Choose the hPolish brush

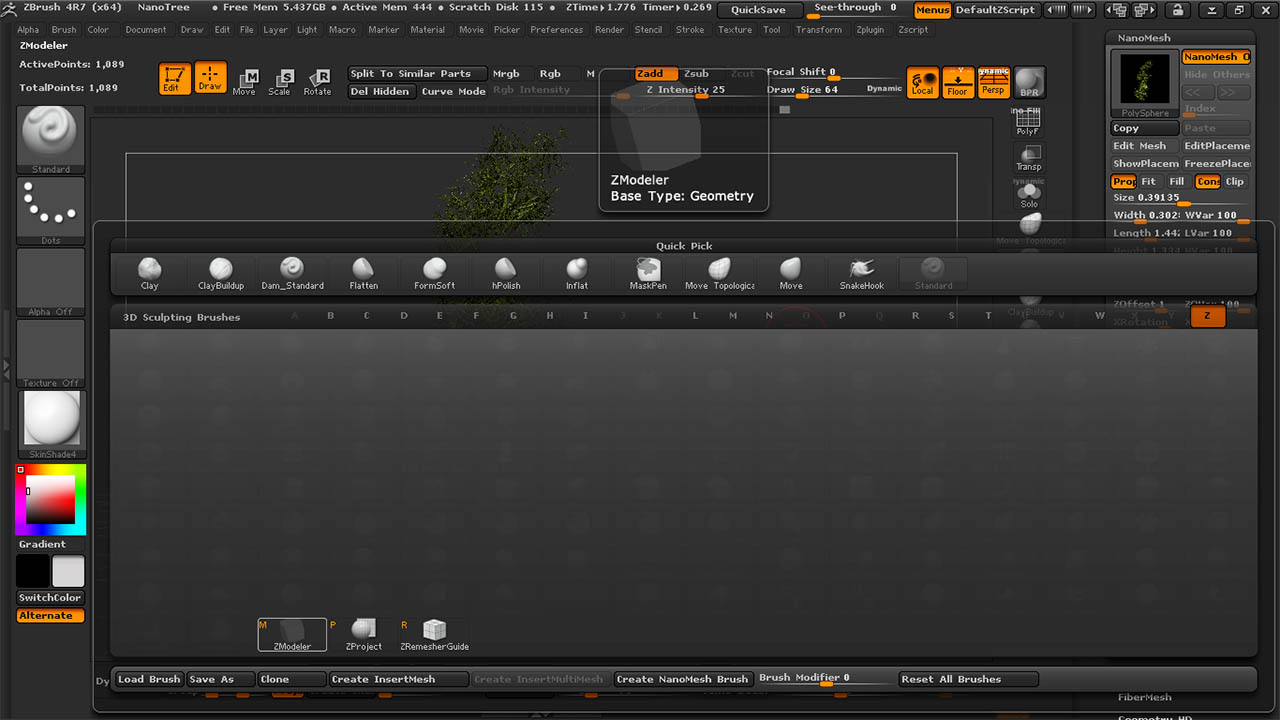[506, 273]
